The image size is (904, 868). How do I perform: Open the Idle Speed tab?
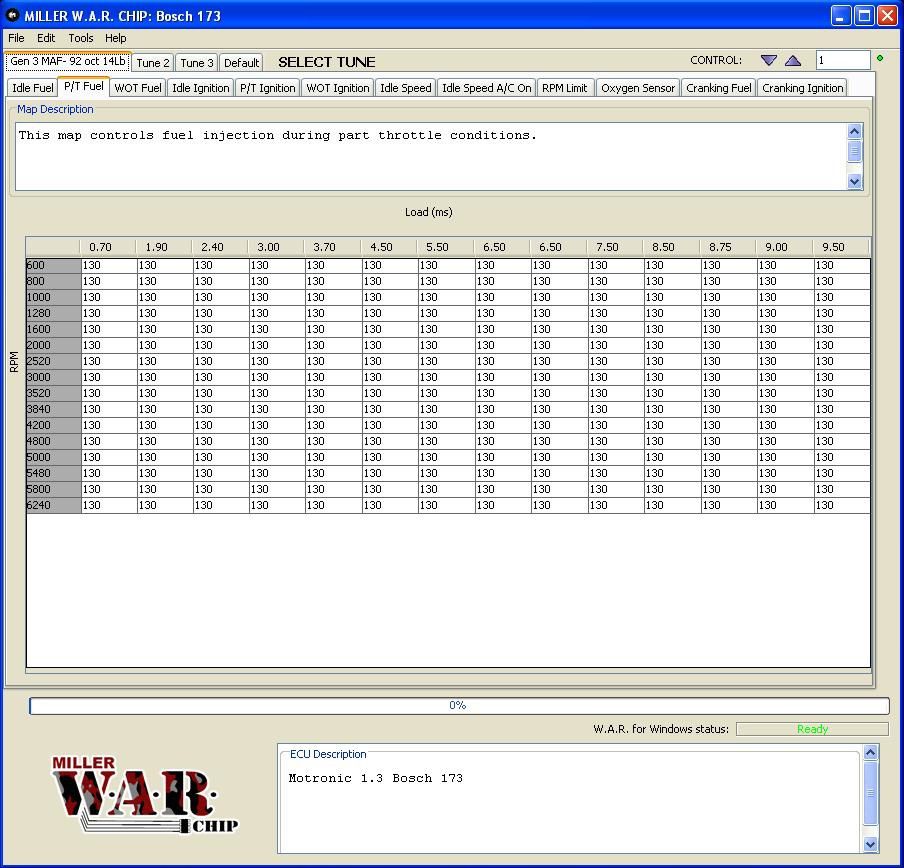tap(405, 88)
